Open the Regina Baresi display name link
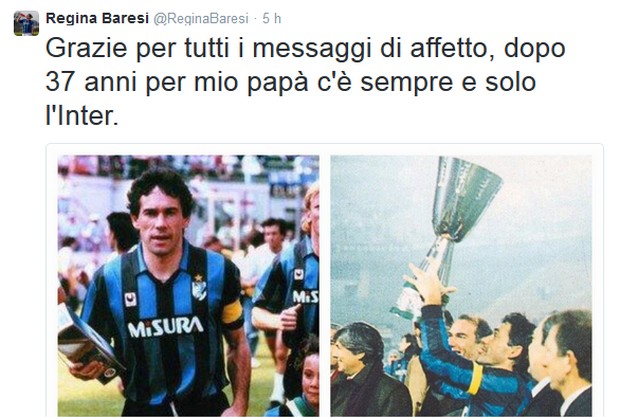620x417 pixels. tap(97, 18)
